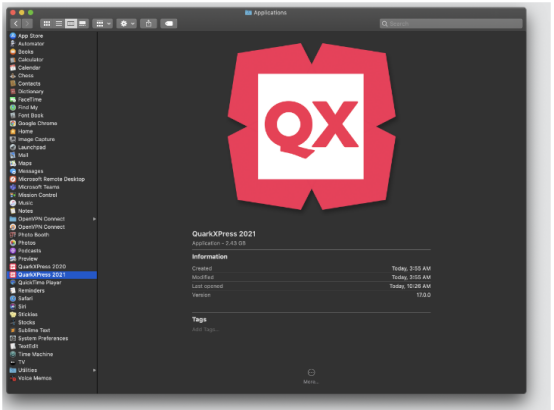This screenshot has height=410, width=554.
Task: Select the Messages app icon
Action: pyautogui.click(x=13, y=171)
